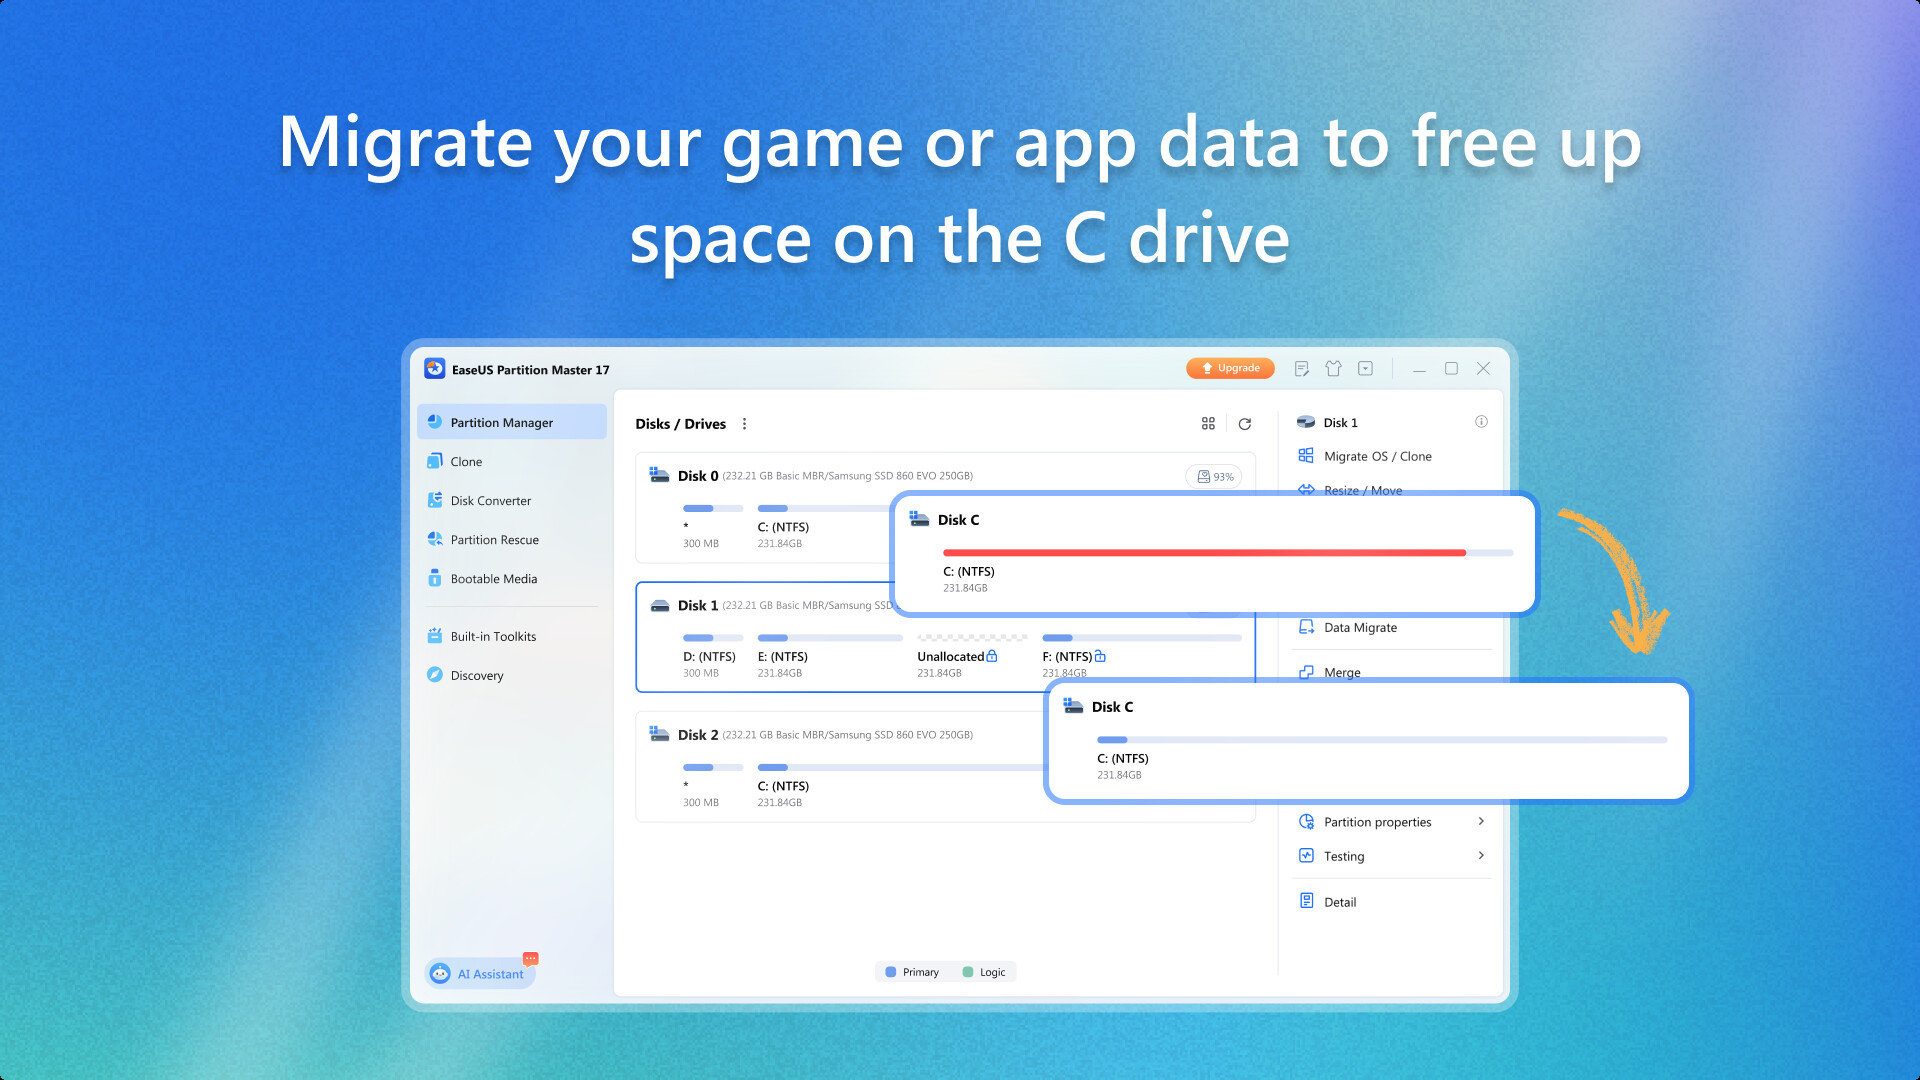
Task: Select Merge from the right panel
Action: [1340, 672]
